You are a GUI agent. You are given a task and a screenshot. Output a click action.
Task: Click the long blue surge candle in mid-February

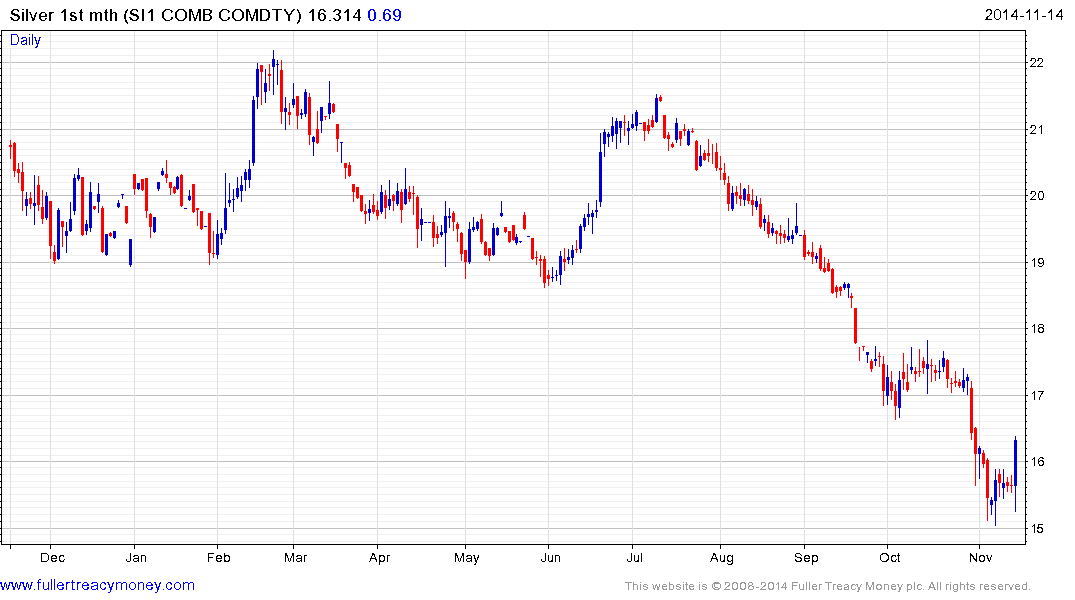tap(254, 132)
